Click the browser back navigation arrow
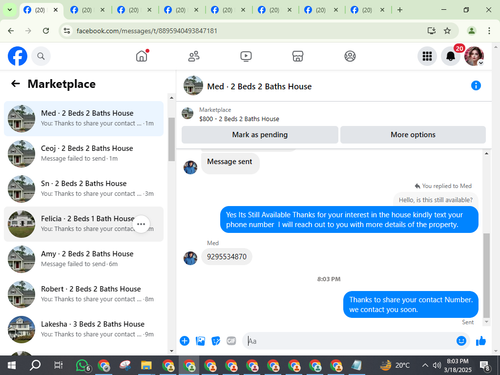This screenshot has width=500, height=375. click(x=11, y=31)
